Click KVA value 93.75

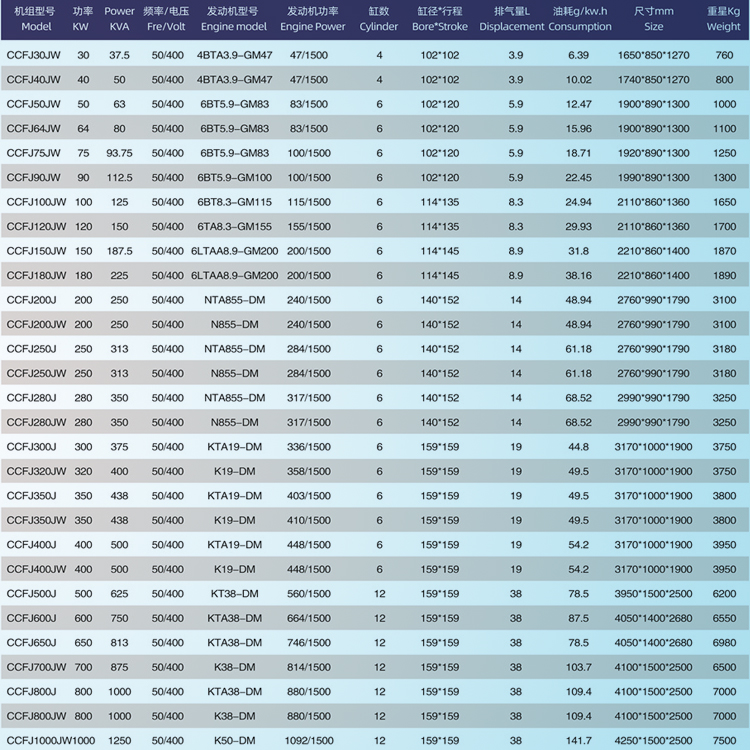pyautogui.click(x=119, y=153)
